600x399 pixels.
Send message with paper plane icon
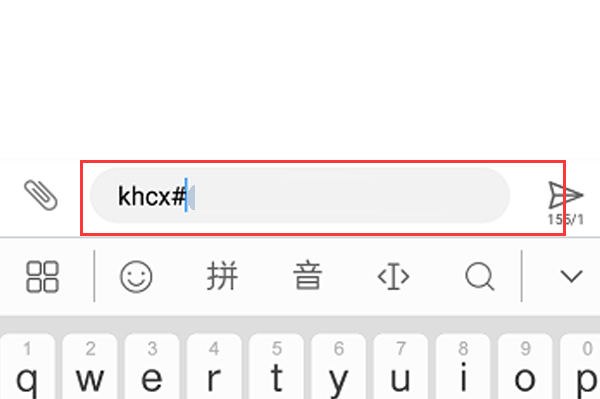point(566,195)
